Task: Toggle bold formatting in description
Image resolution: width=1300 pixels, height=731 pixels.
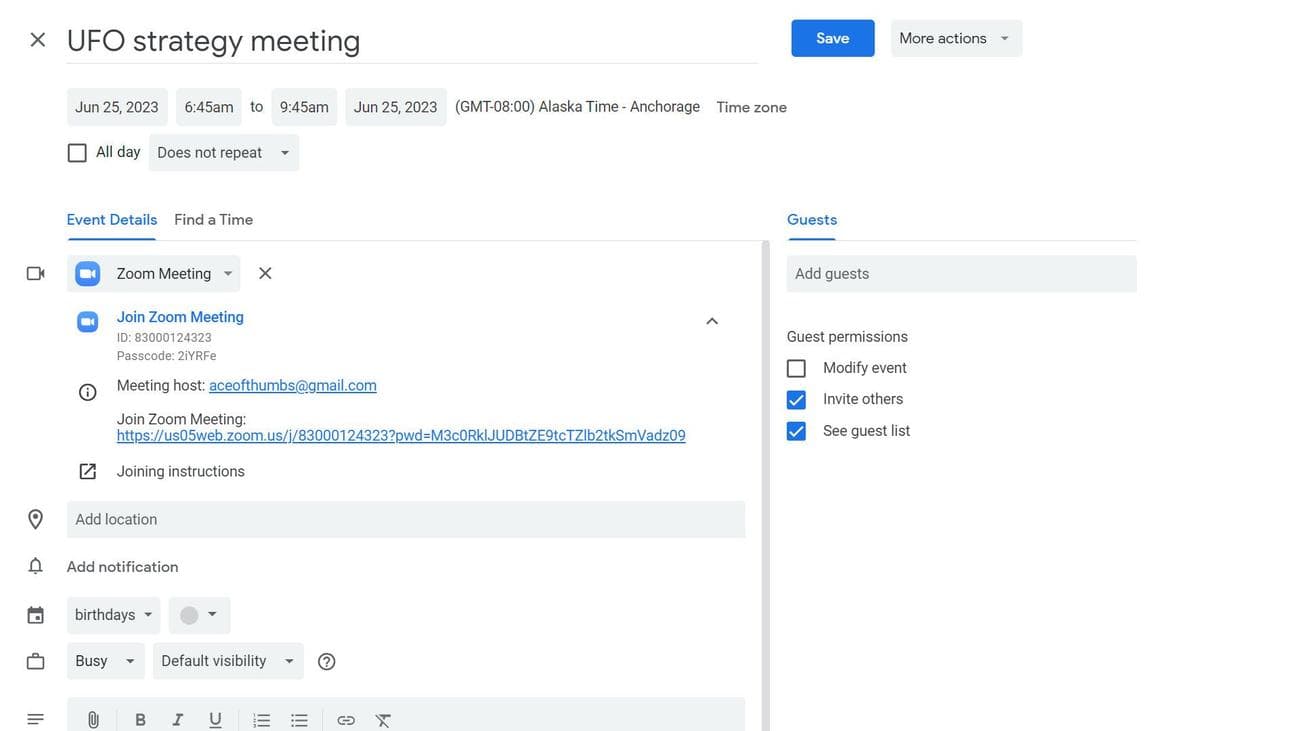Action: [x=140, y=720]
